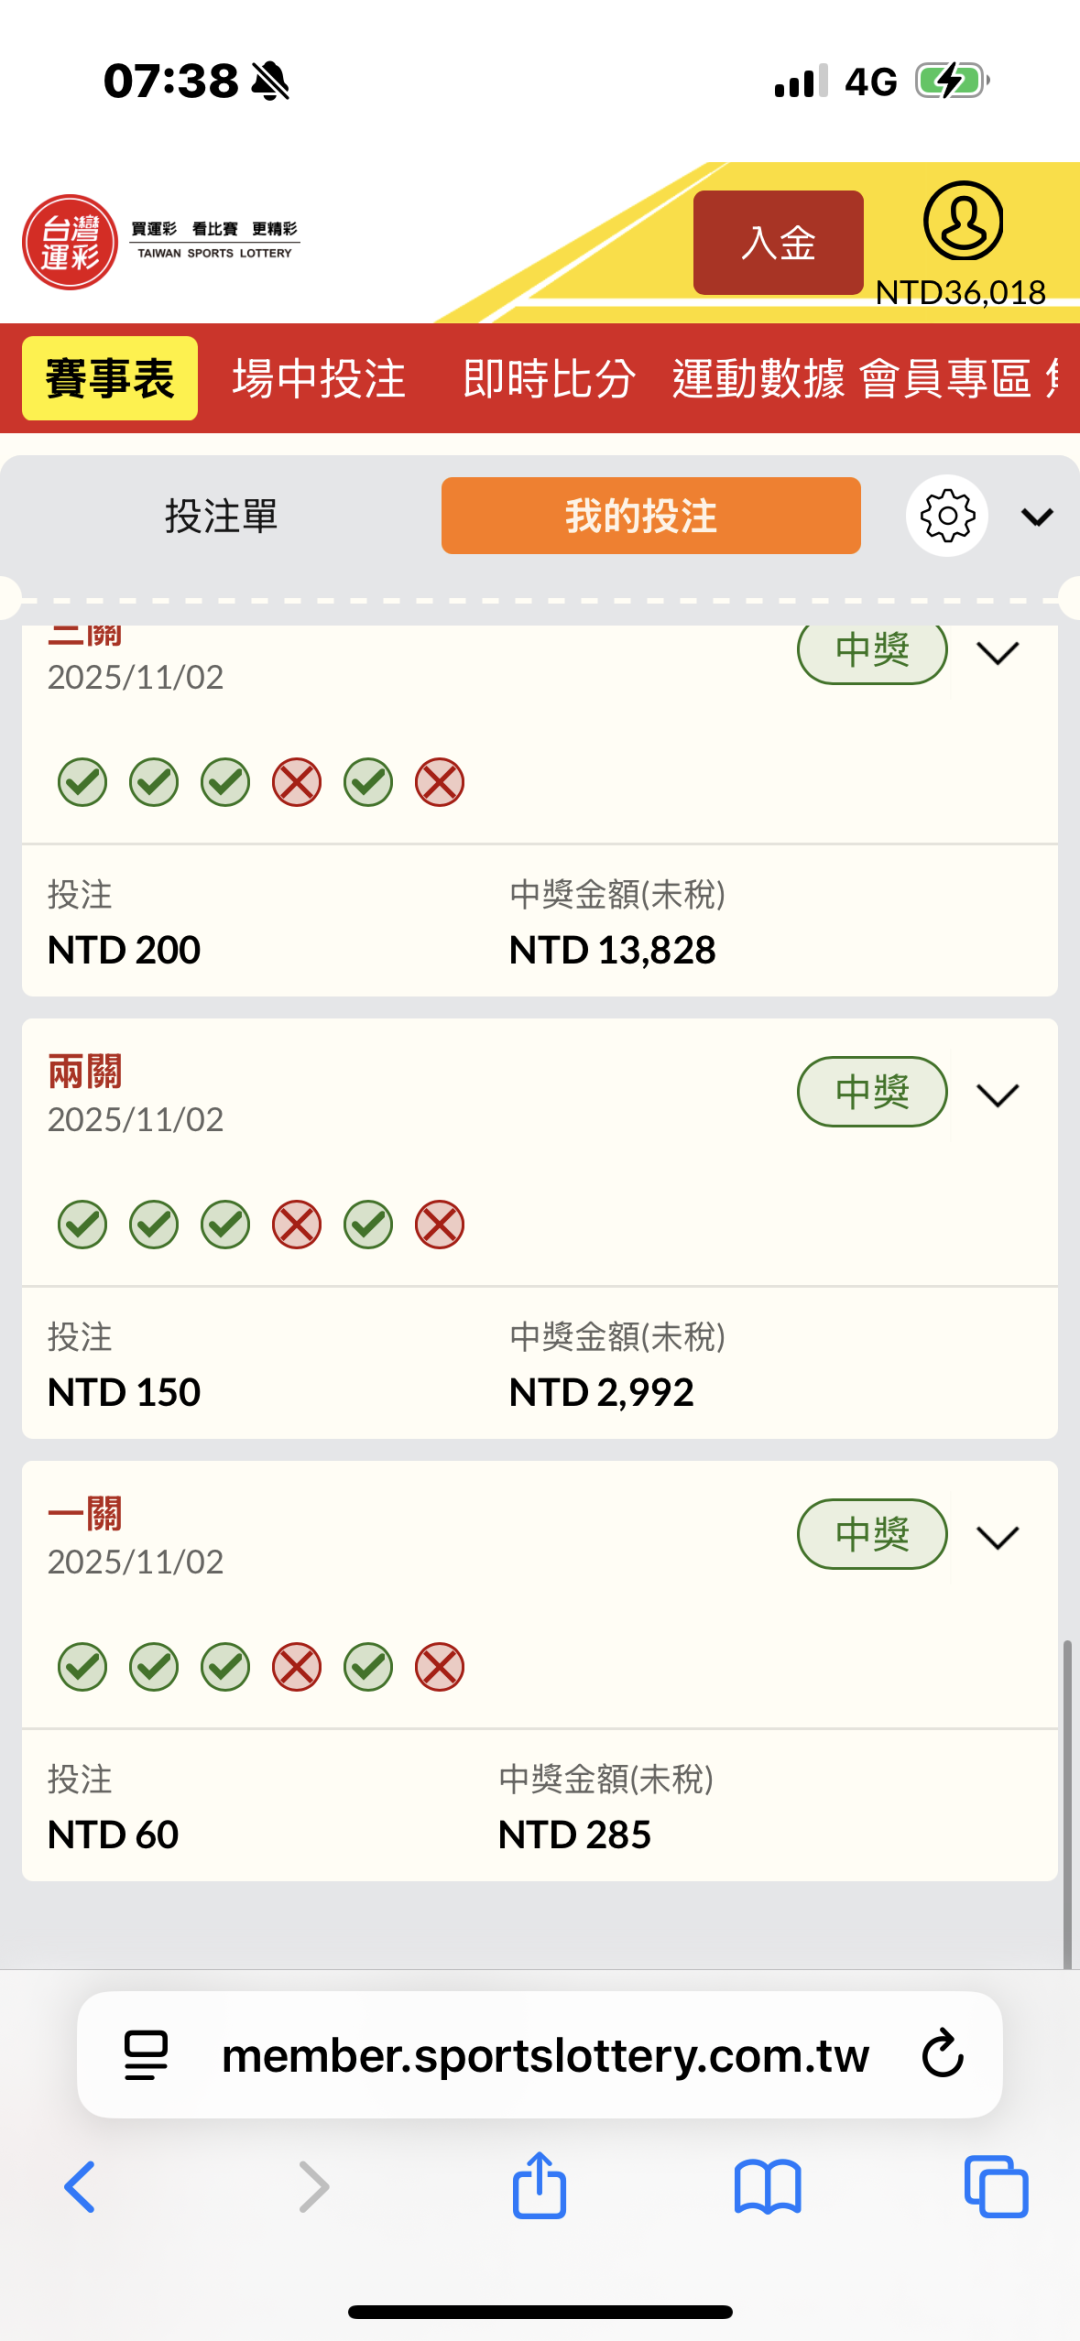The width and height of the screenshot is (1080, 2341).
Task: Open Safari share sheet
Action: [x=540, y=2186]
